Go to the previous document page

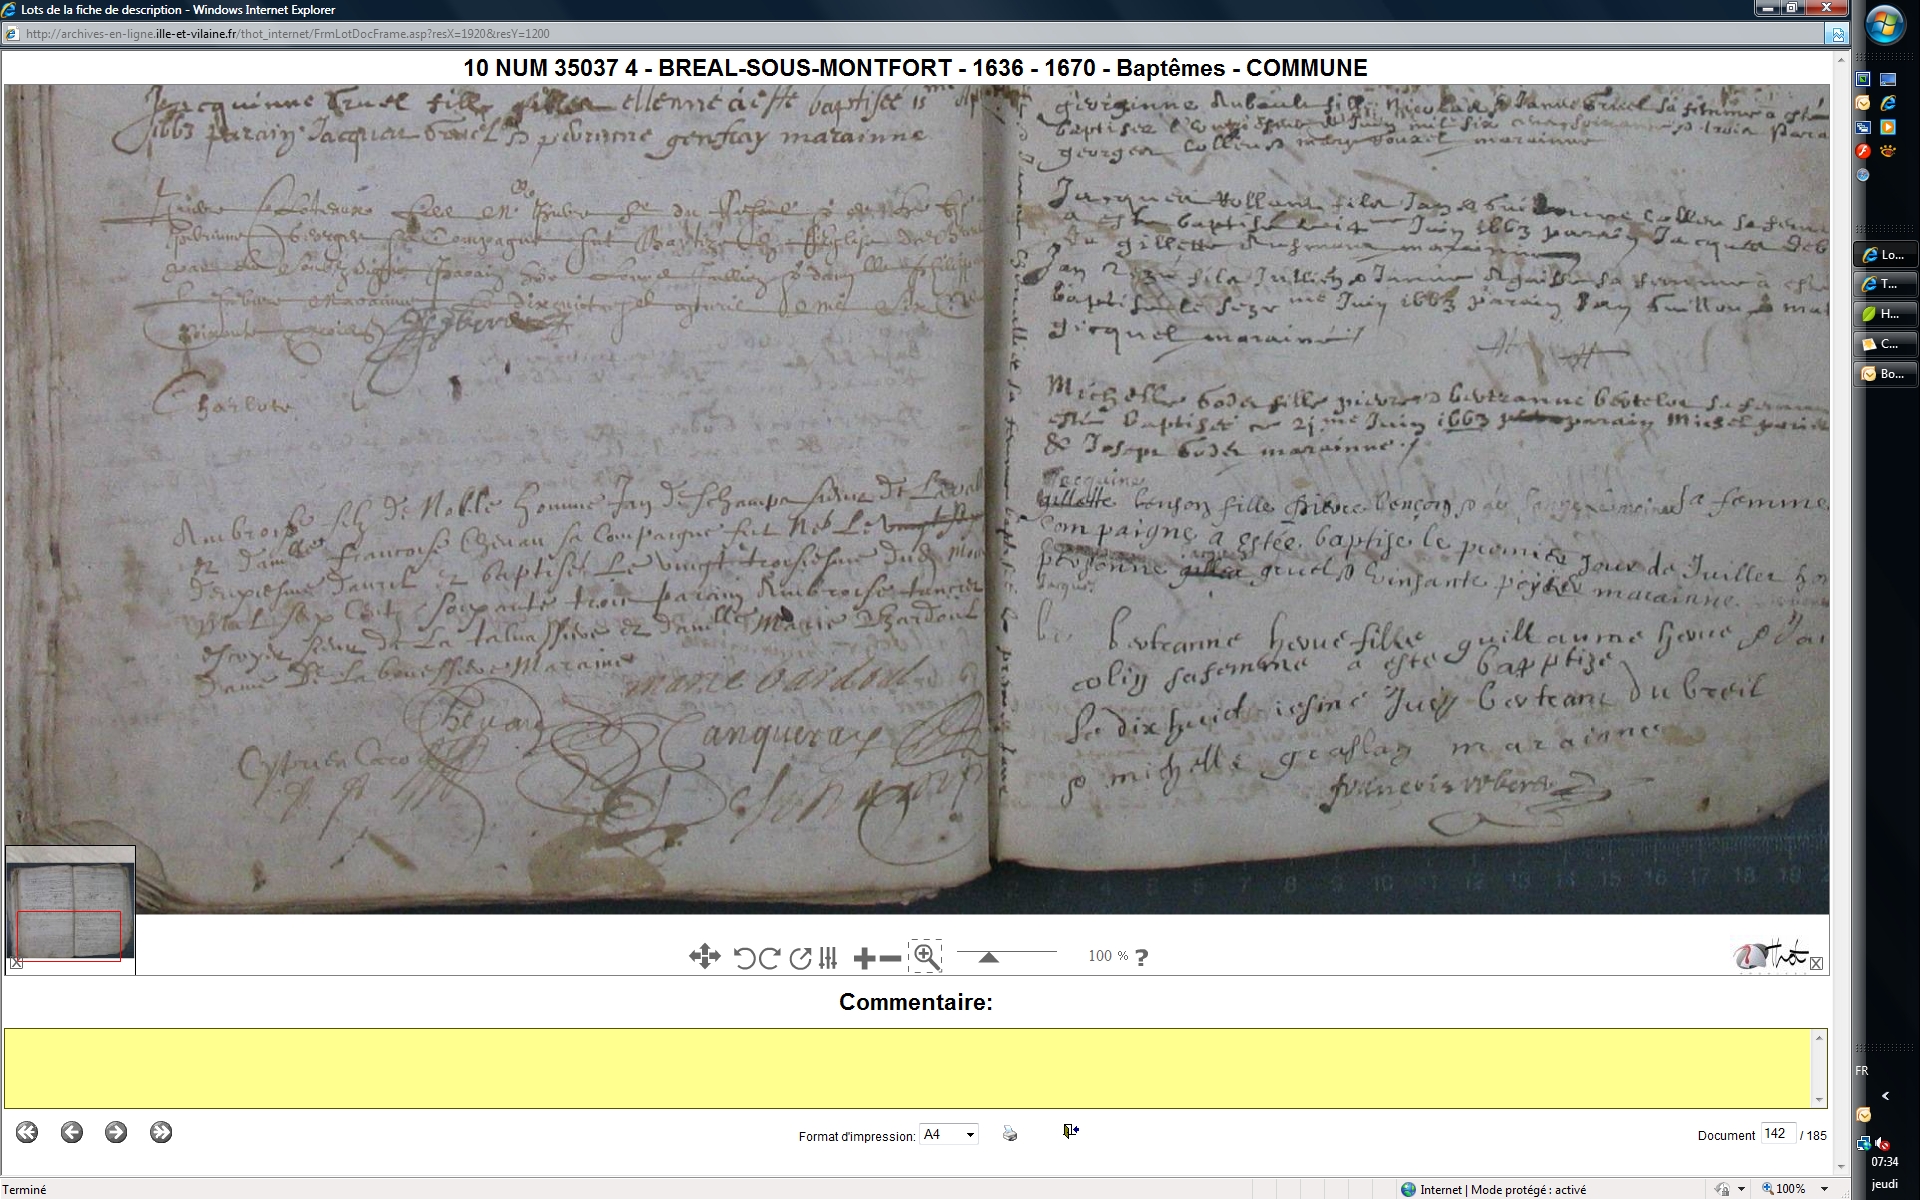click(72, 1132)
